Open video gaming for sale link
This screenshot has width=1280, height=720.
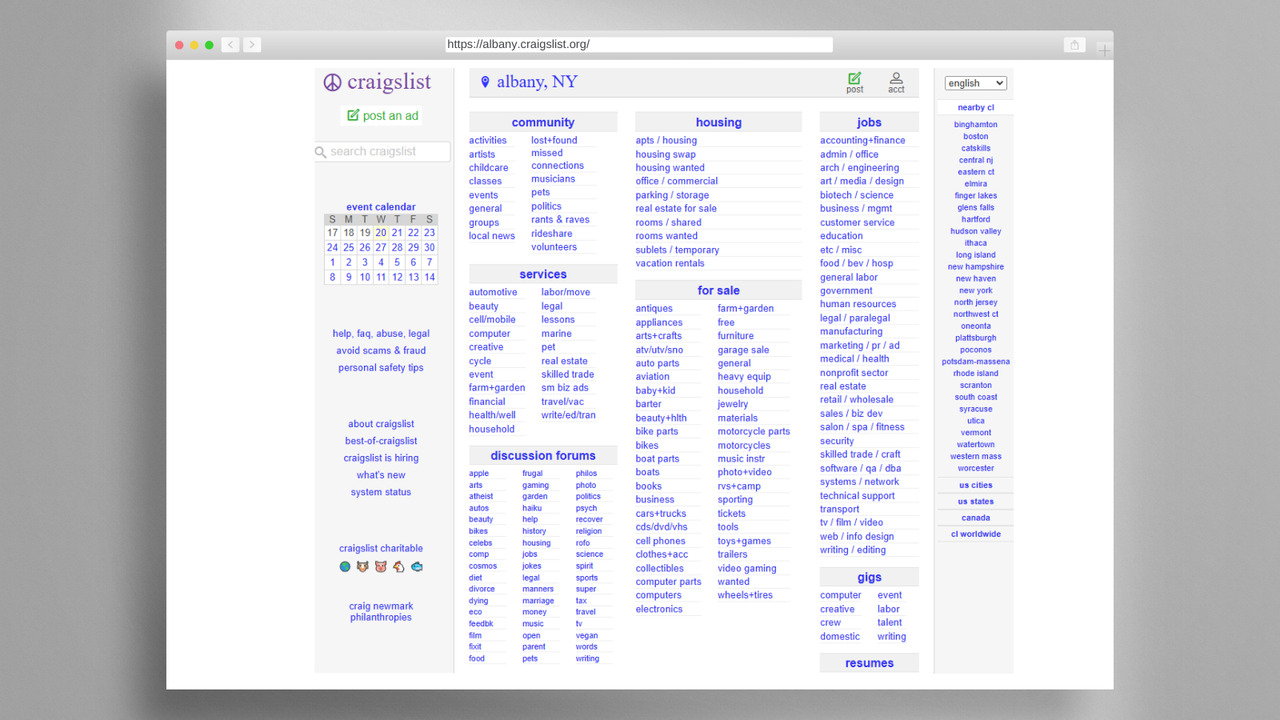(x=747, y=569)
